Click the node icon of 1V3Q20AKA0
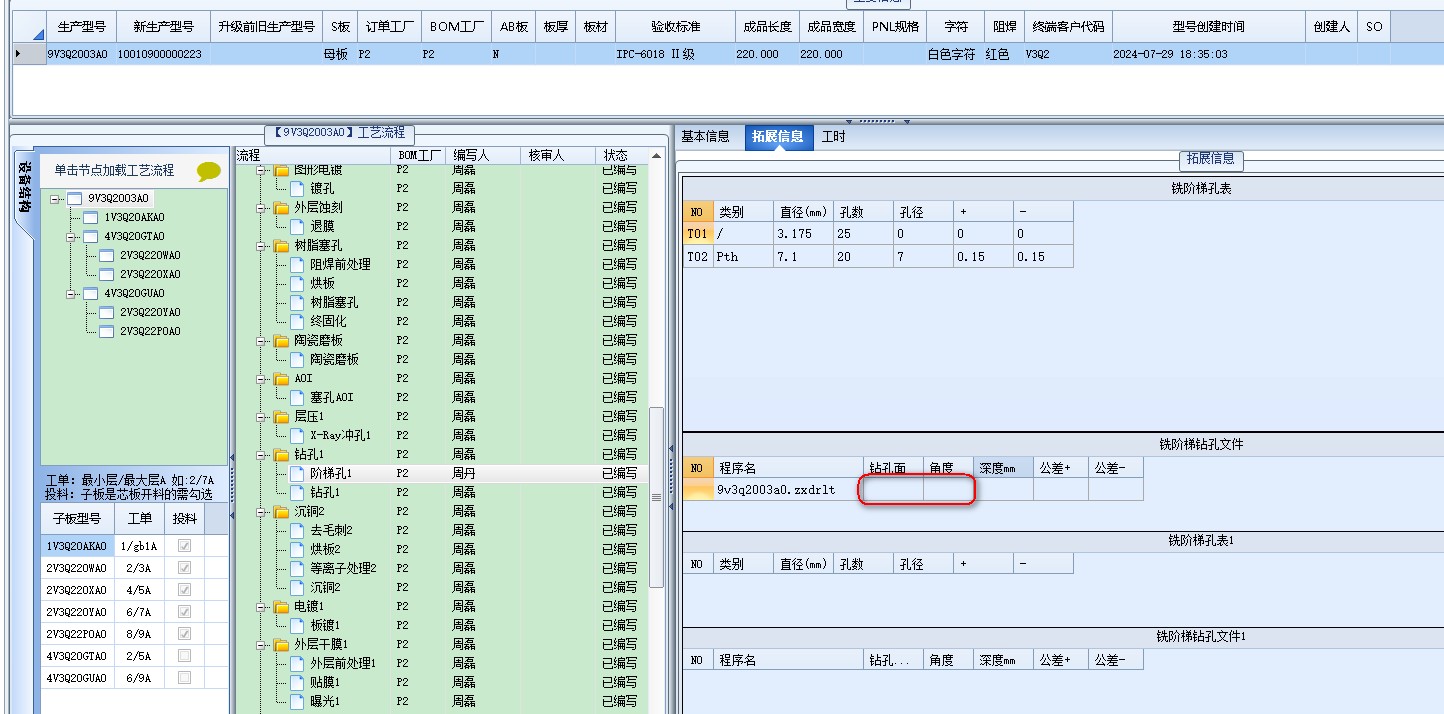Viewport: 1444px width, 714px height. point(91,218)
